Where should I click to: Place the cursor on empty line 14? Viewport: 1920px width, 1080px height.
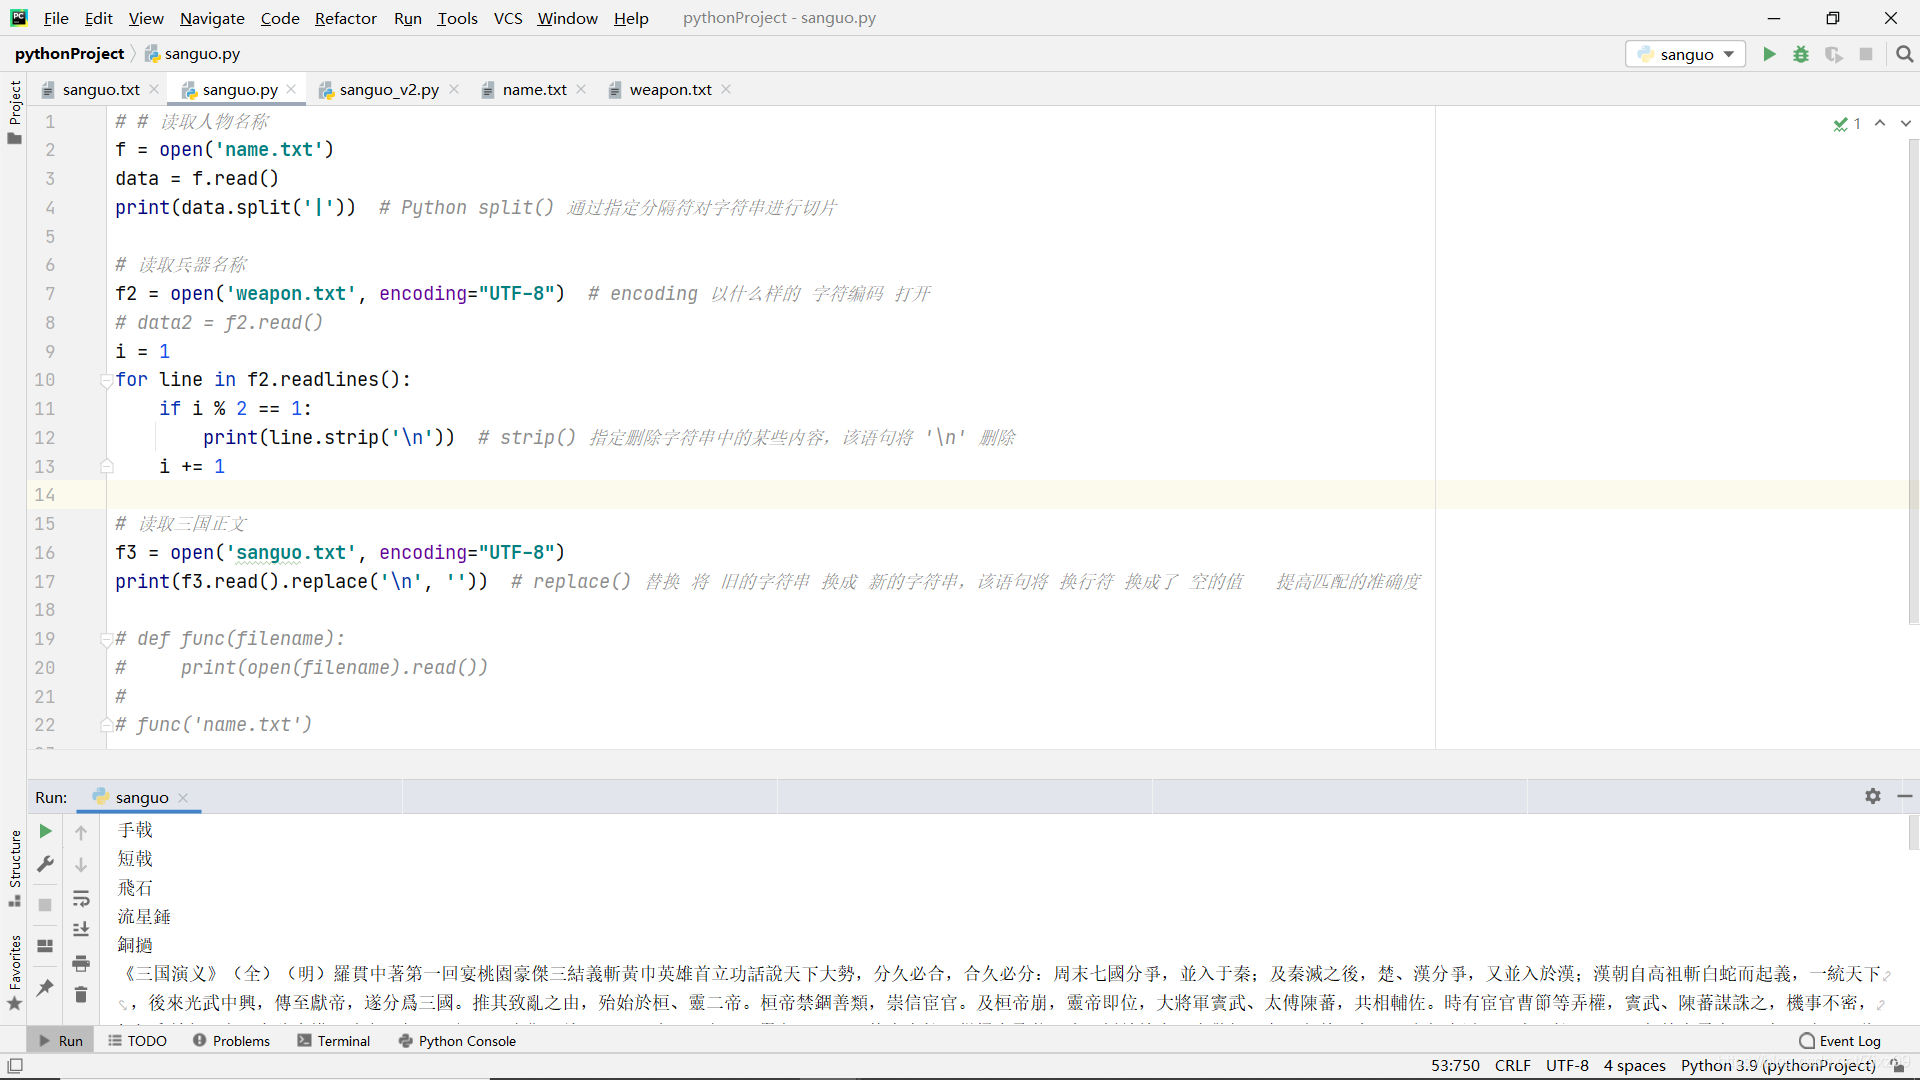[770, 495]
